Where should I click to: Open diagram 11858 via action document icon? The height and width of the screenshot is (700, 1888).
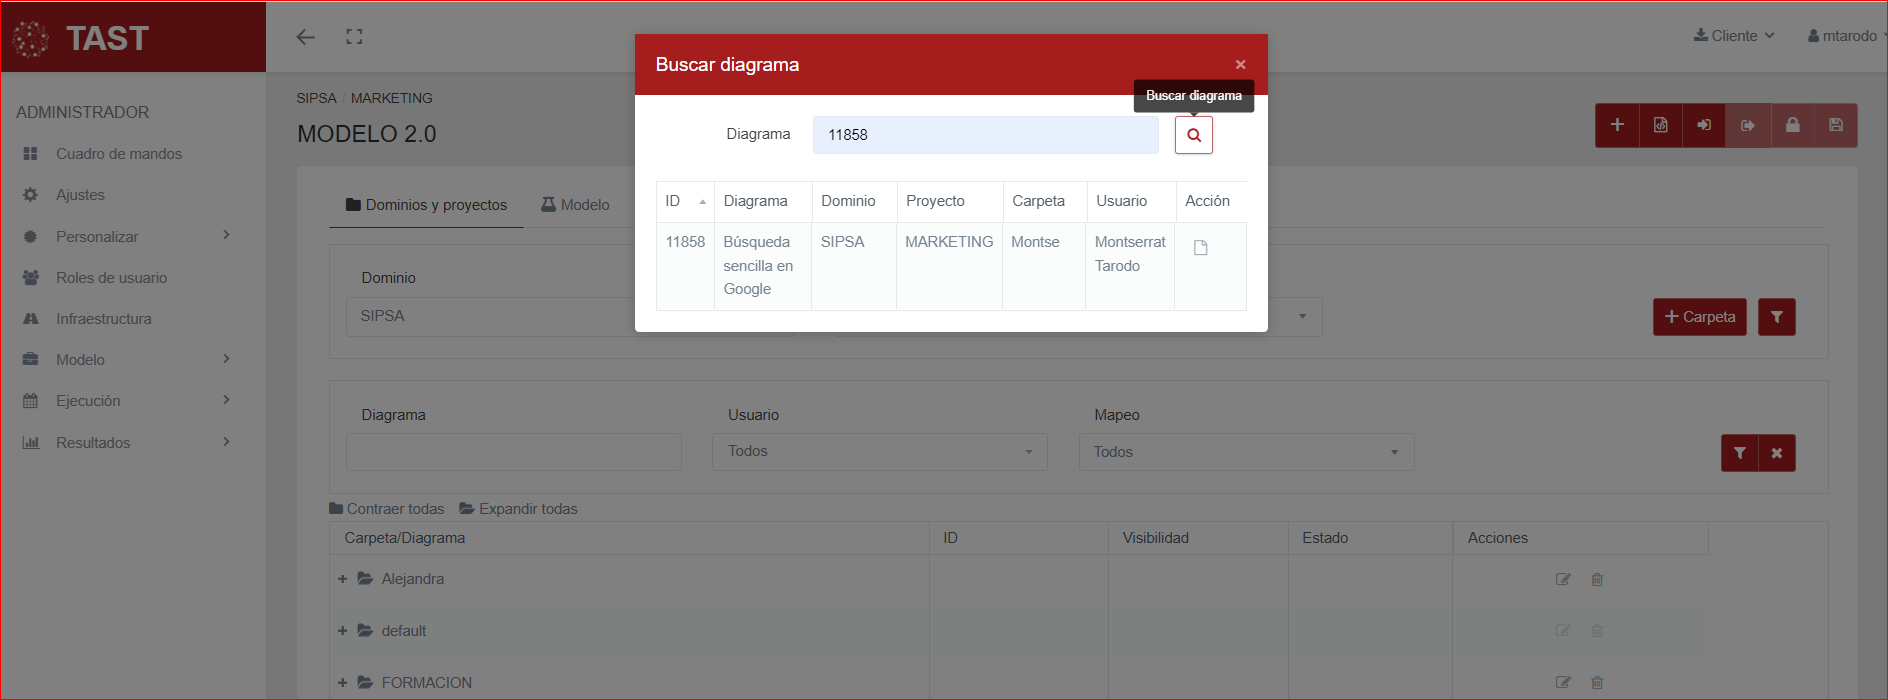pyautogui.click(x=1200, y=248)
